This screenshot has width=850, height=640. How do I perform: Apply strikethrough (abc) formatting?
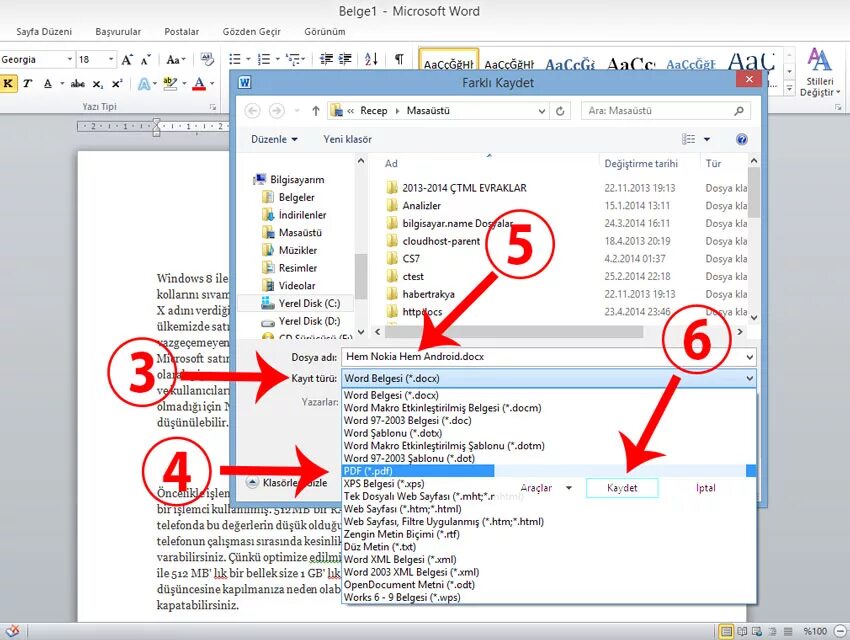coord(78,83)
